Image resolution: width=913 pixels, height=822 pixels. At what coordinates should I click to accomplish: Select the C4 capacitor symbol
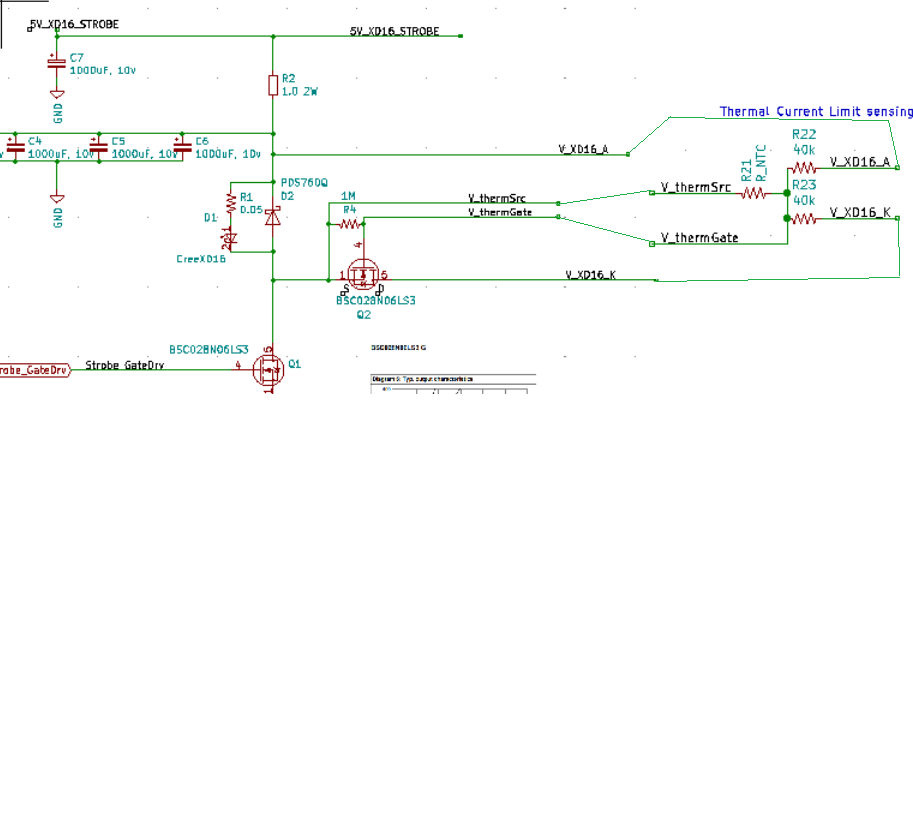coord(15,147)
